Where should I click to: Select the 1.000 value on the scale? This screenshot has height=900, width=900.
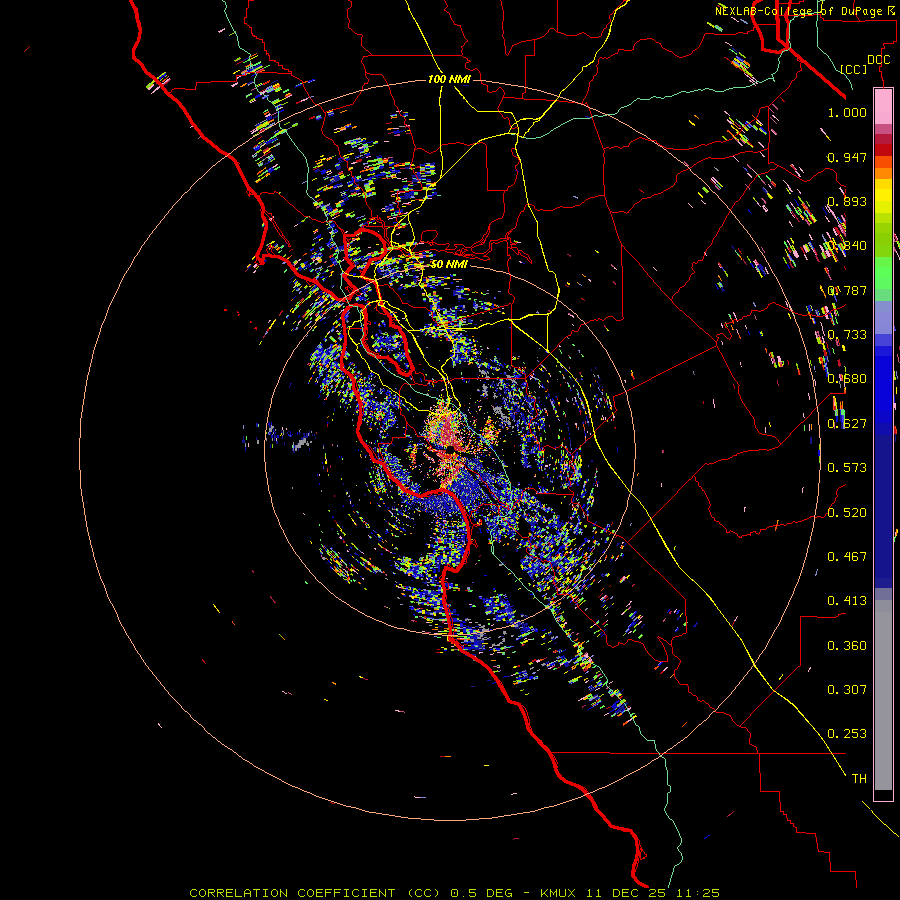tap(847, 112)
